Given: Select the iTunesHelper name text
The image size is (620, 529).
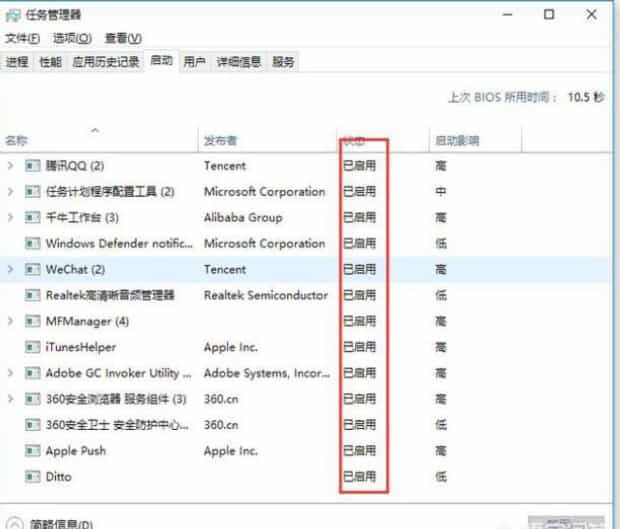Looking at the screenshot, I should tap(81, 347).
